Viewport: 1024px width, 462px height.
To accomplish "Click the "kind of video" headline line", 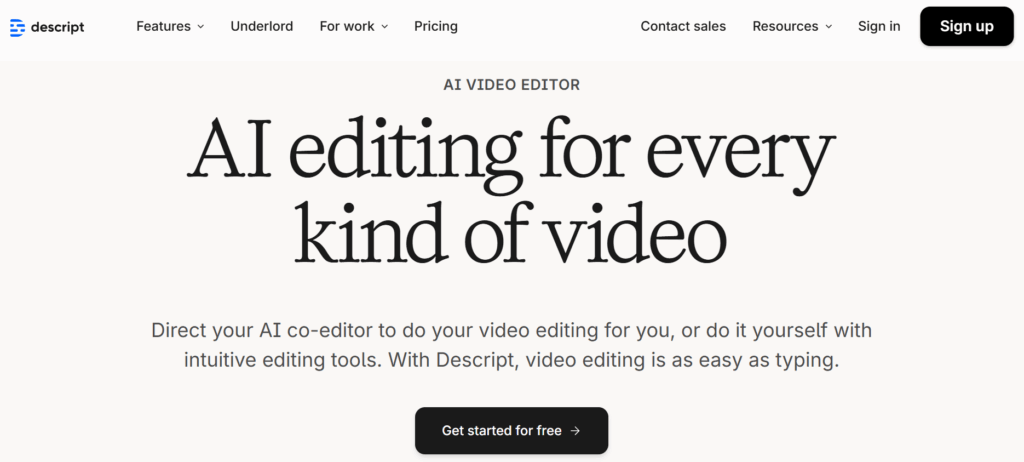I will [x=511, y=236].
